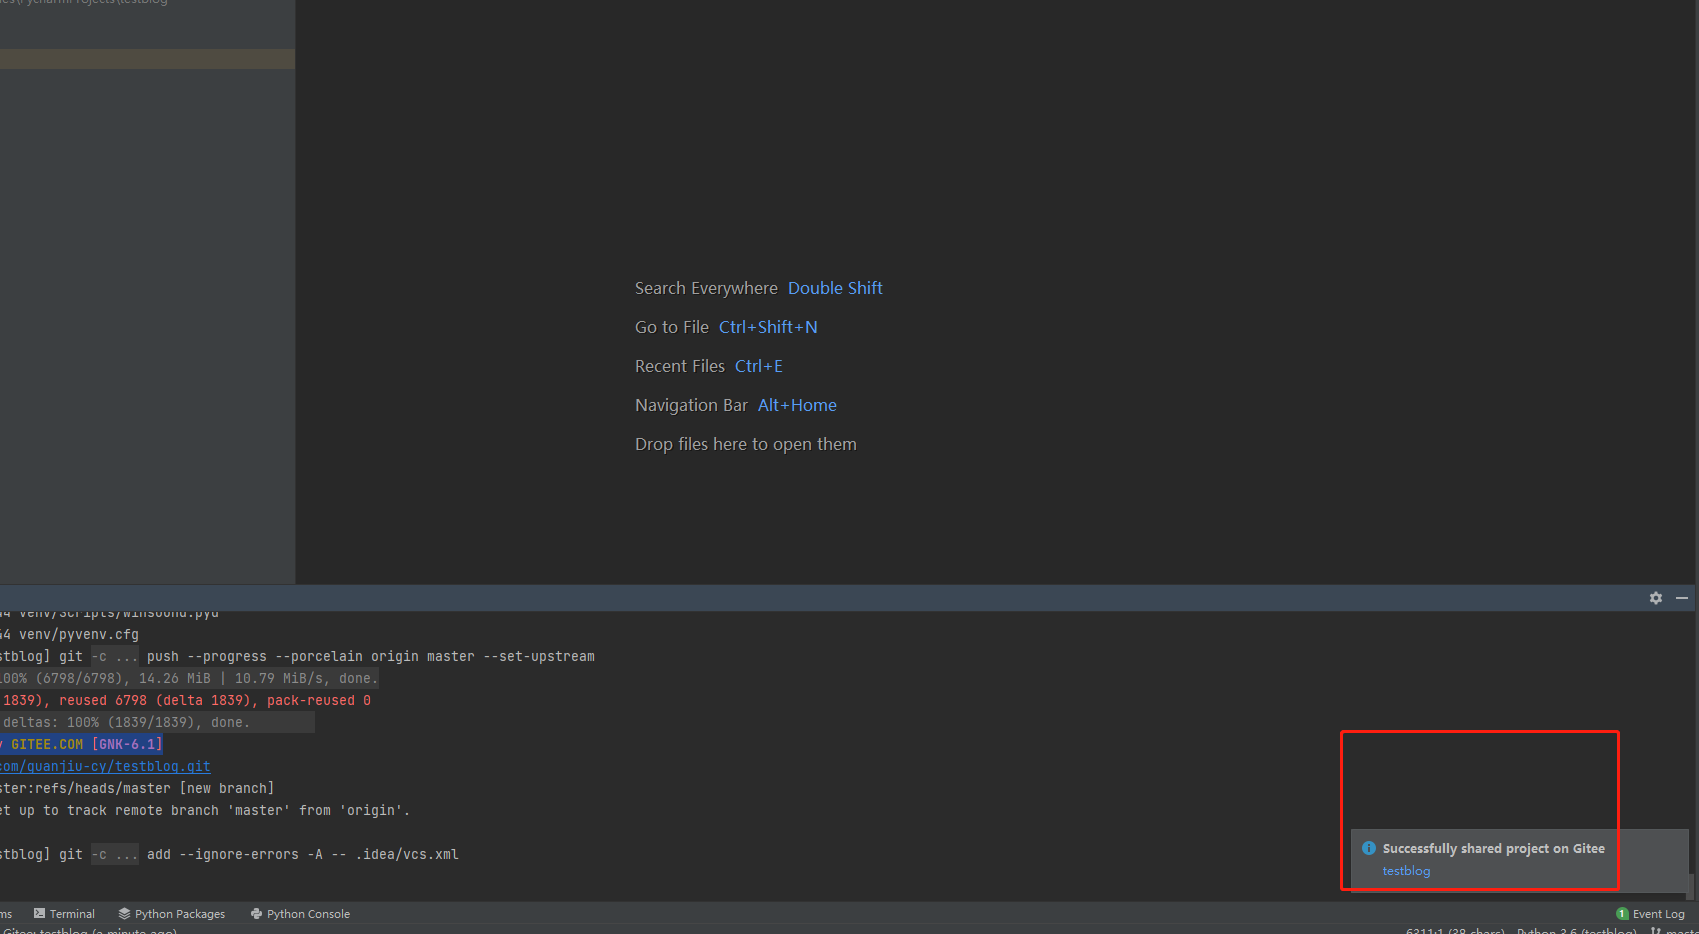Click the Gitee: testblog status widget
The image size is (1699, 934).
tap(90, 930)
